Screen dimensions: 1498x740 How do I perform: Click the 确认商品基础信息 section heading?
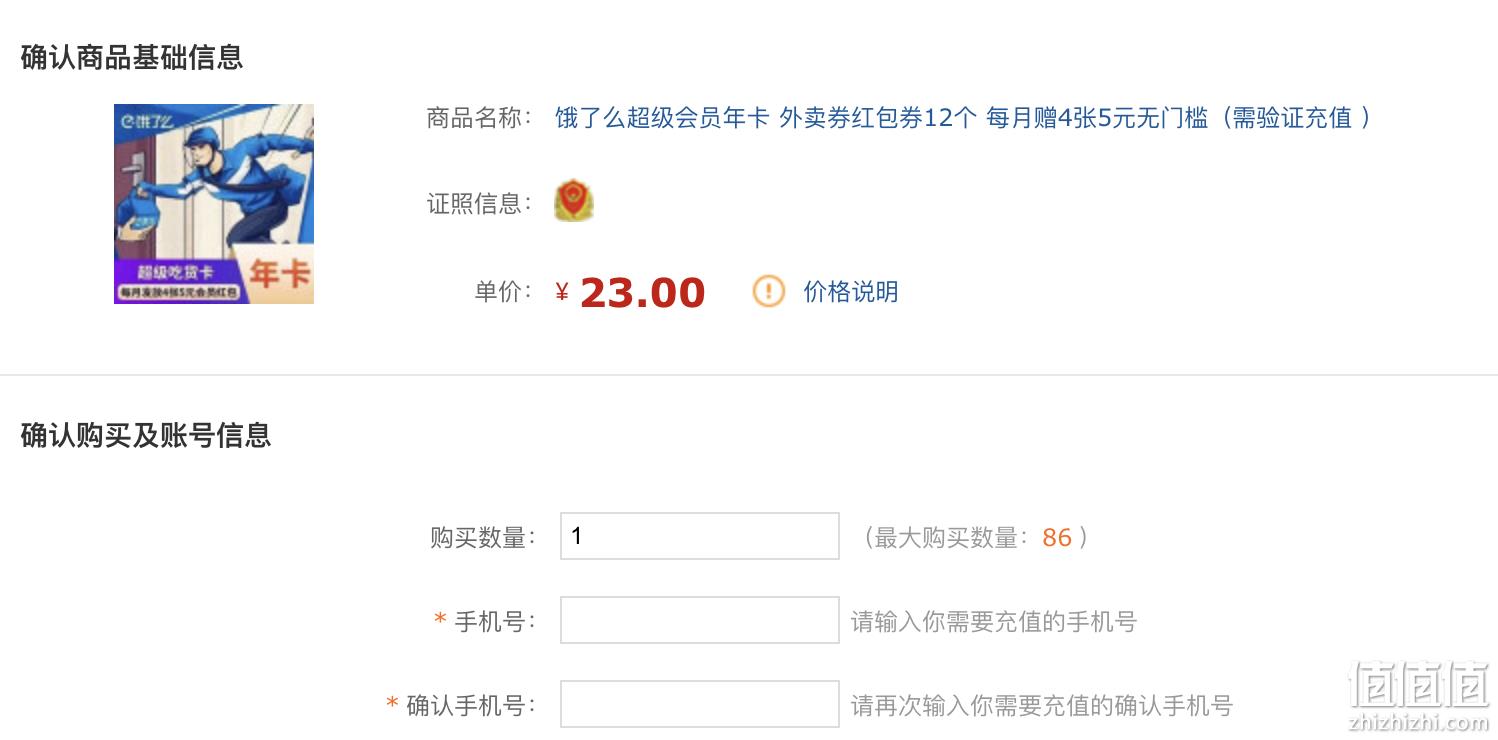point(132,57)
